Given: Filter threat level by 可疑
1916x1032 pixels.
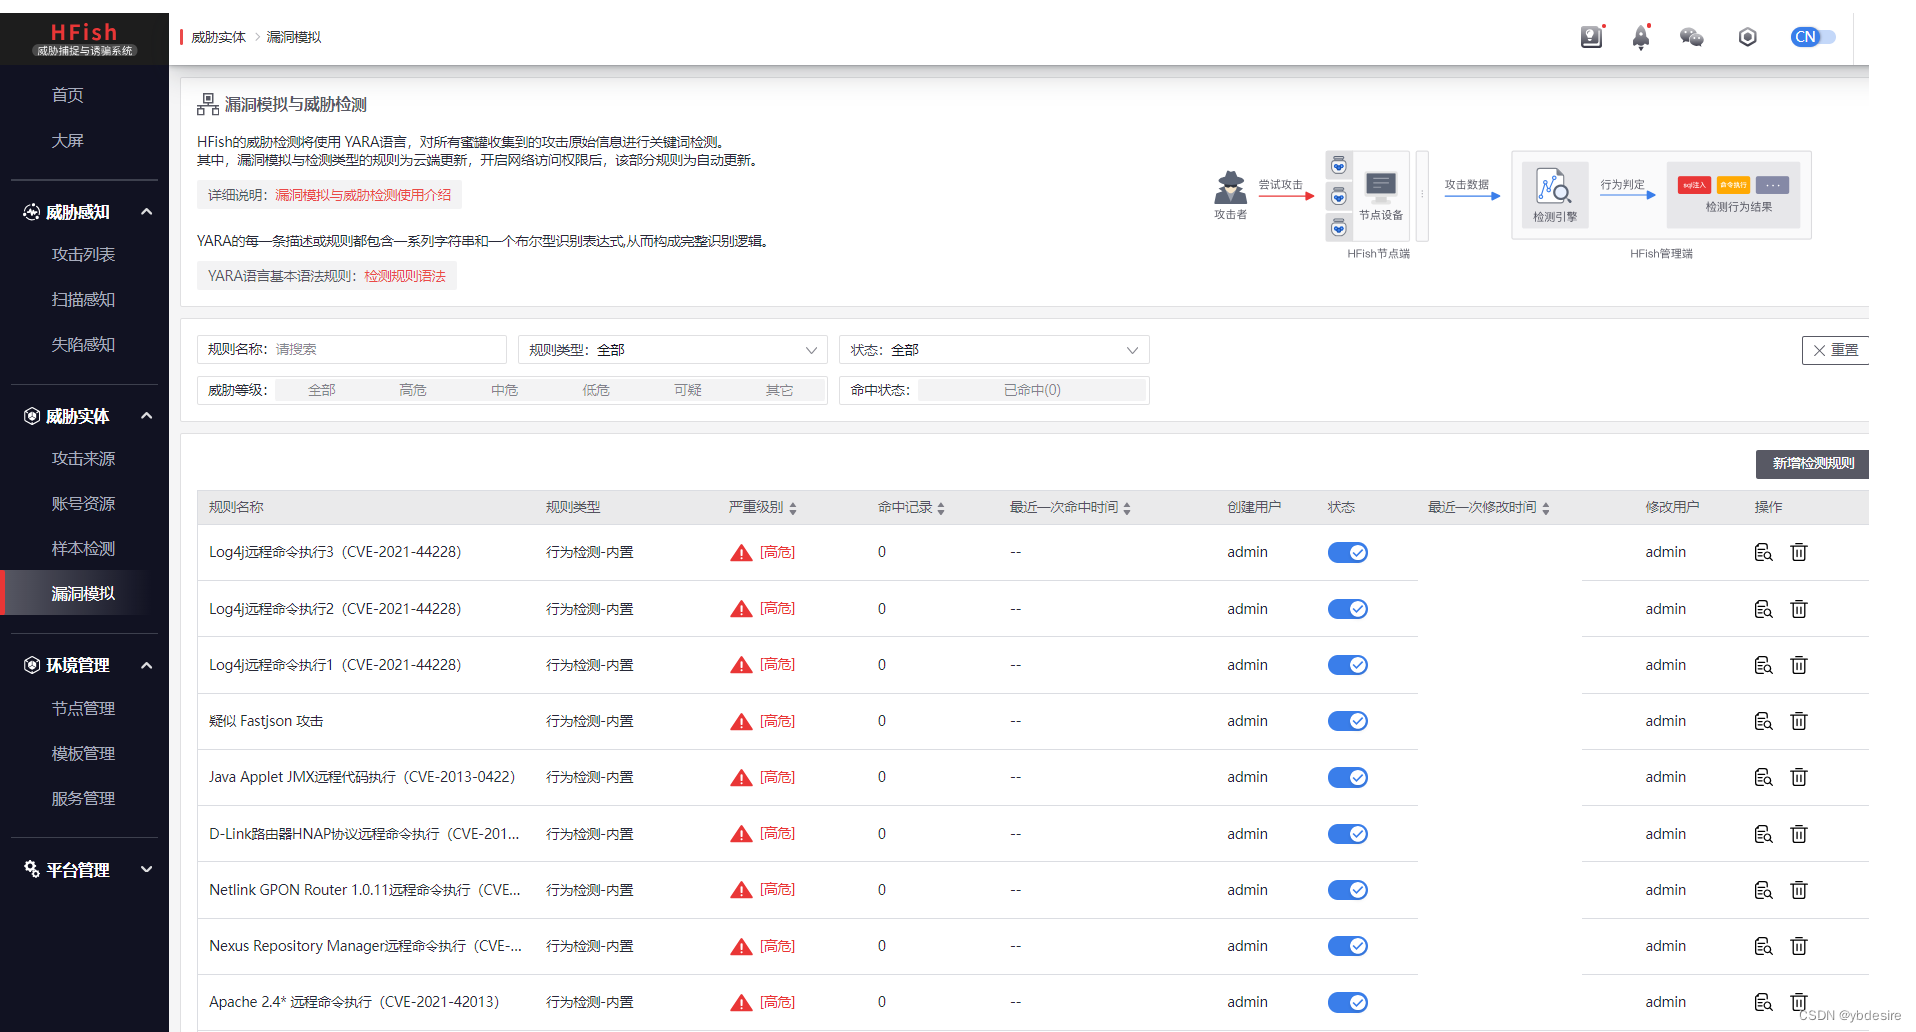Looking at the screenshot, I should click(688, 390).
